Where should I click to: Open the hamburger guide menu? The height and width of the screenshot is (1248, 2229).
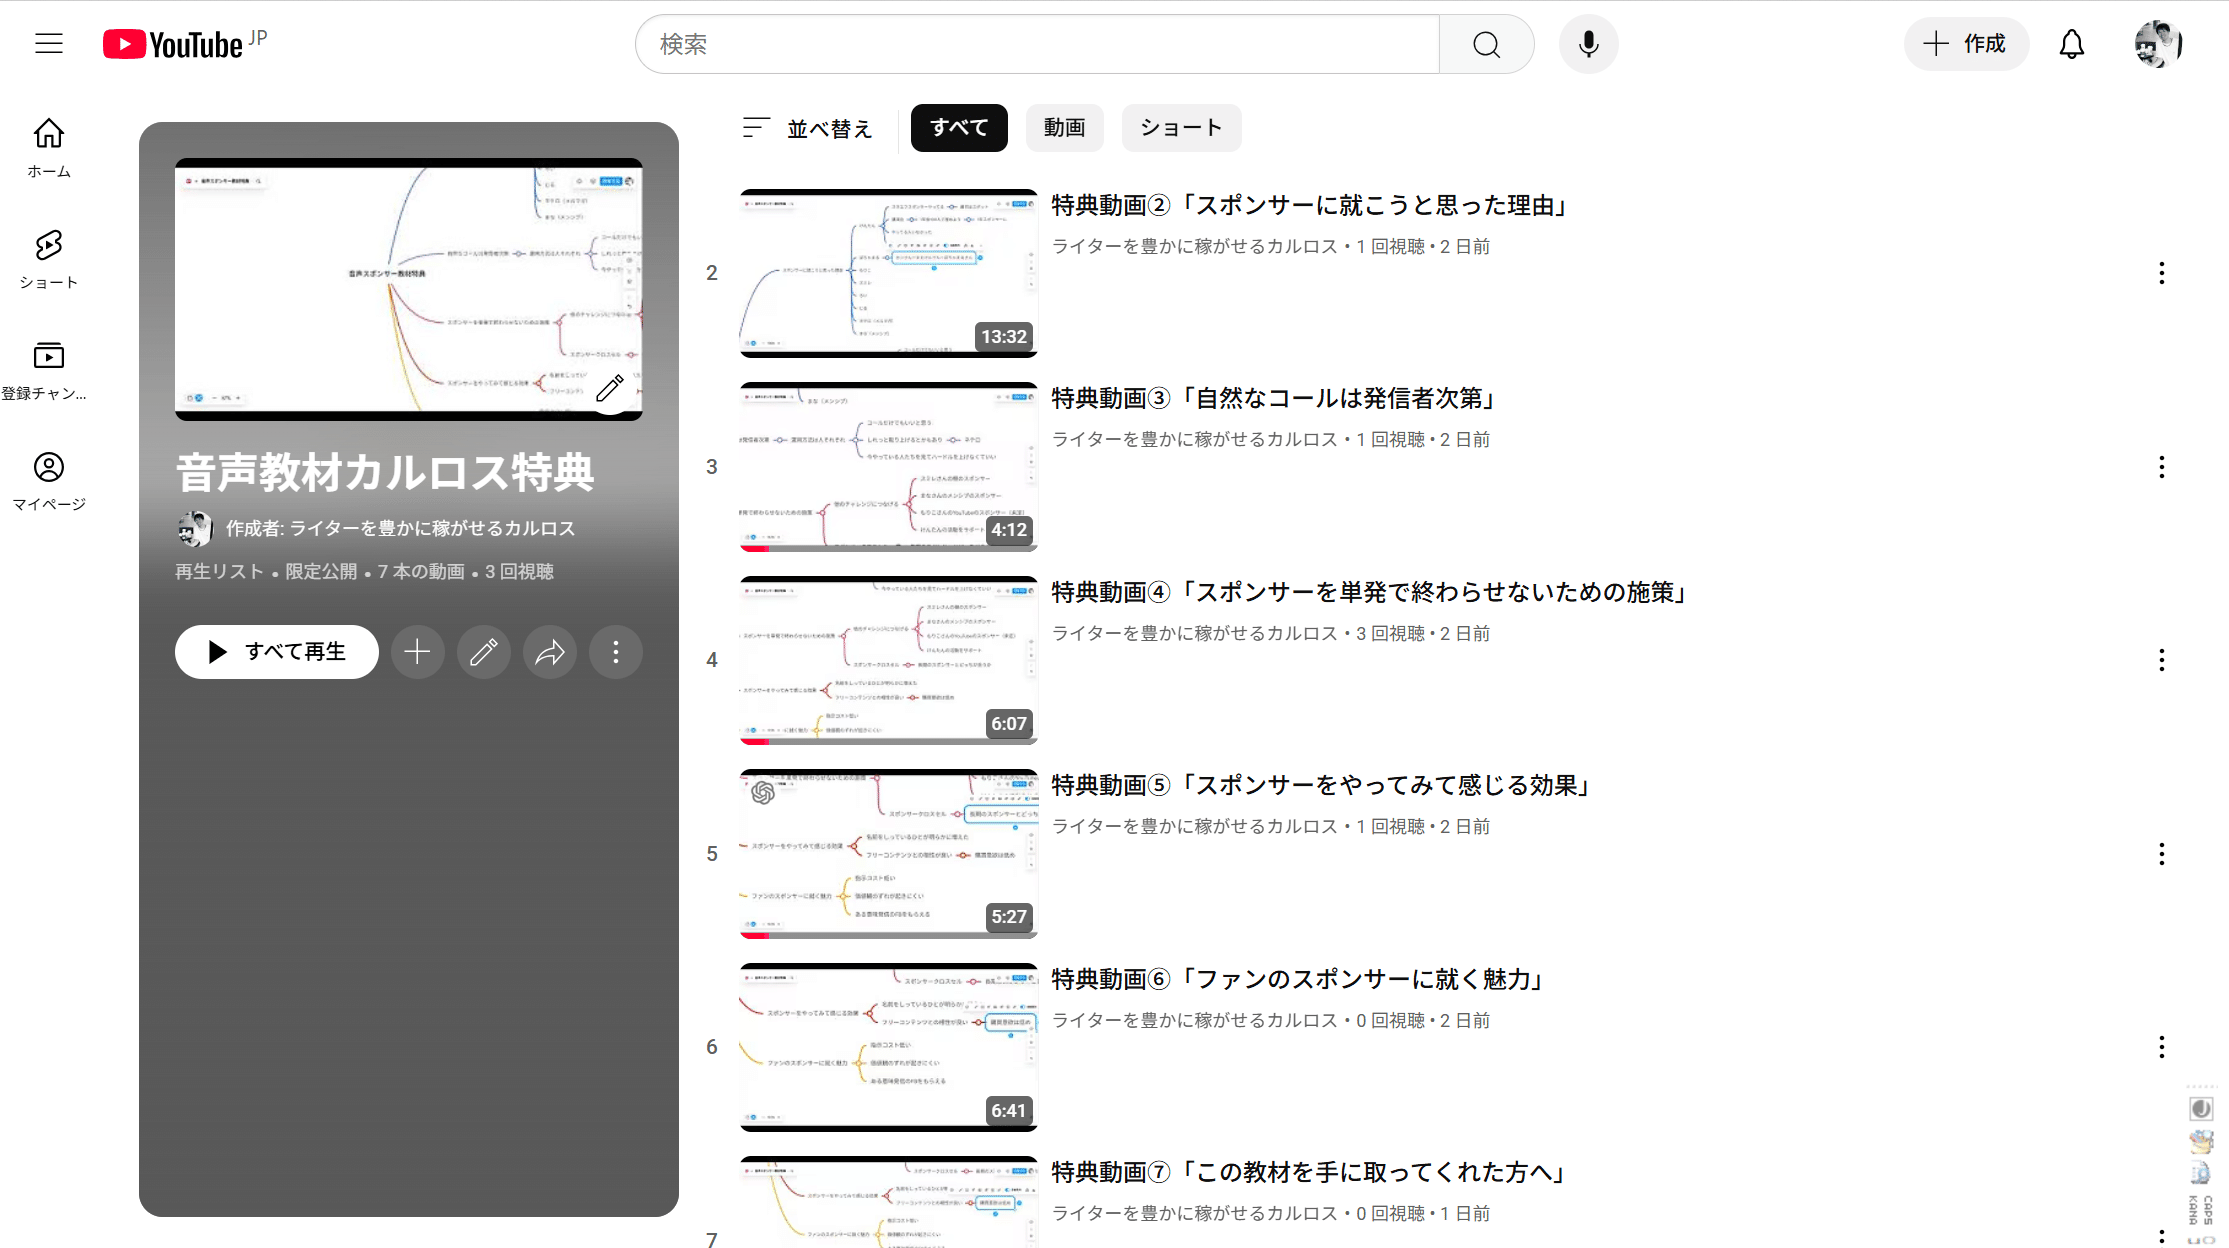click(49, 44)
